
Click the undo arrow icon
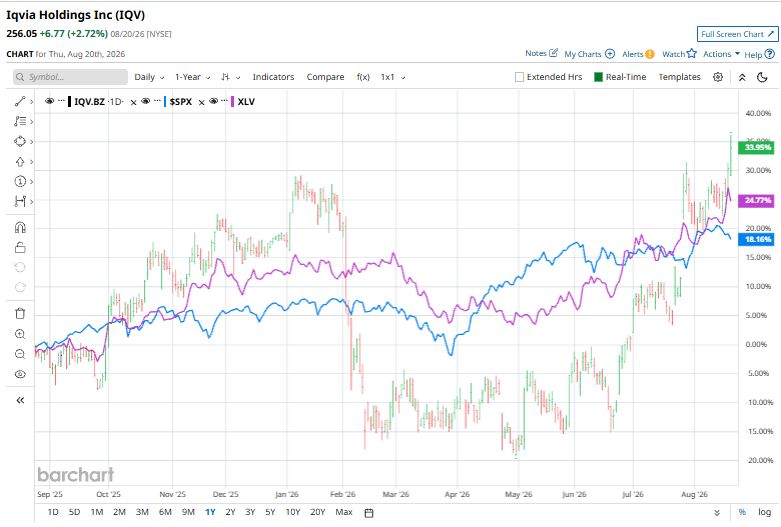pos(20,267)
